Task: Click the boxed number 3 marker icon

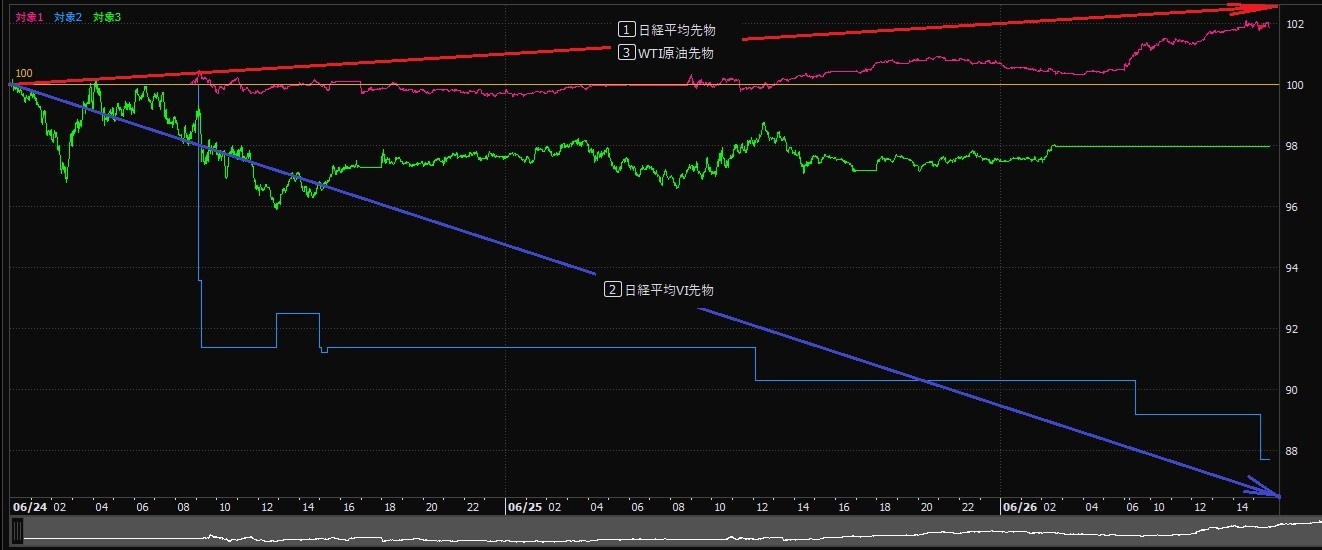Action: [x=626, y=53]
